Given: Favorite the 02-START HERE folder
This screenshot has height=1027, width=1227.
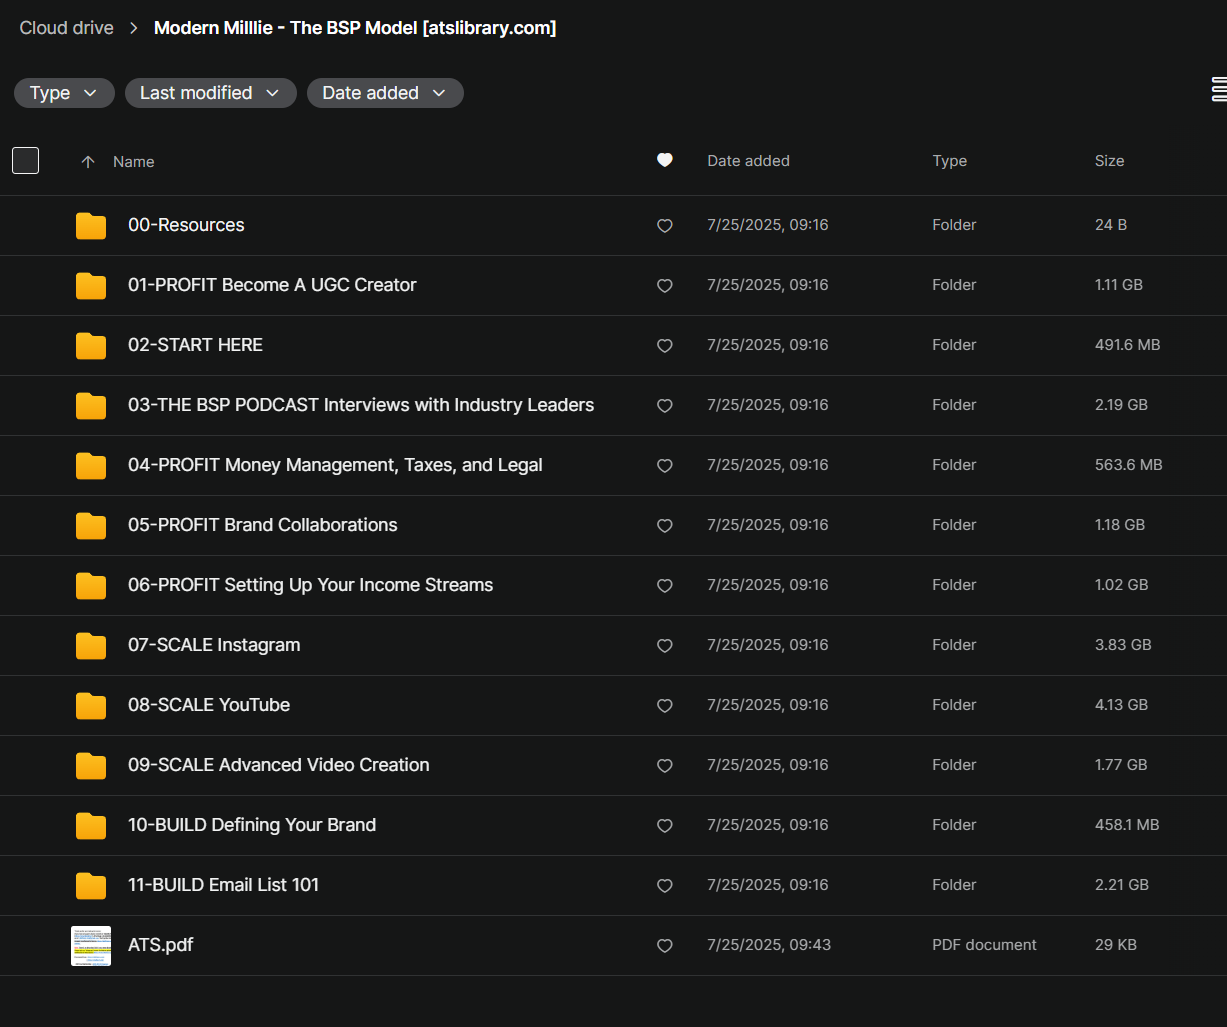Looking at the screenshot, I should pyautogui.click(x=664, y=346).
